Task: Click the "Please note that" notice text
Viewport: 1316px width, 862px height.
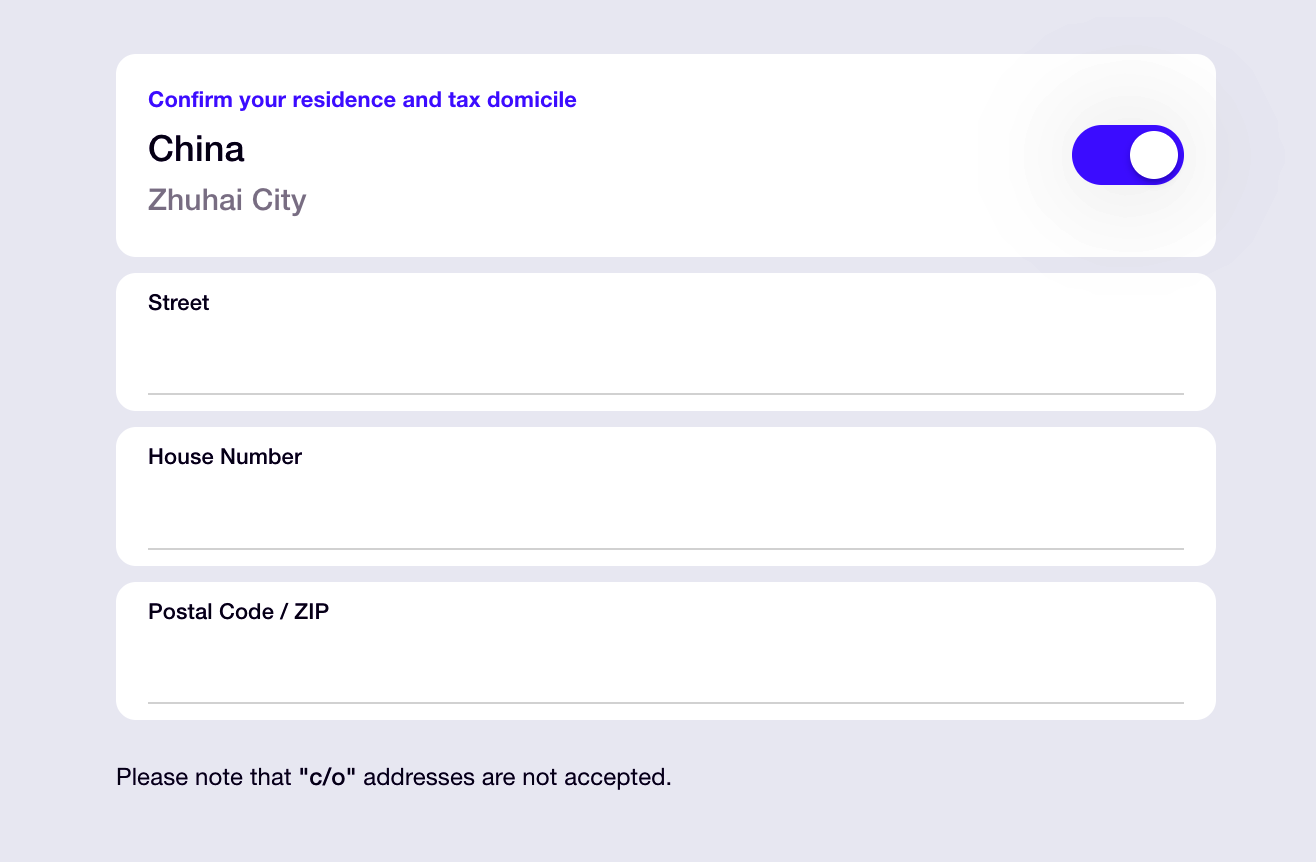Action: click(x=203, y=777)
